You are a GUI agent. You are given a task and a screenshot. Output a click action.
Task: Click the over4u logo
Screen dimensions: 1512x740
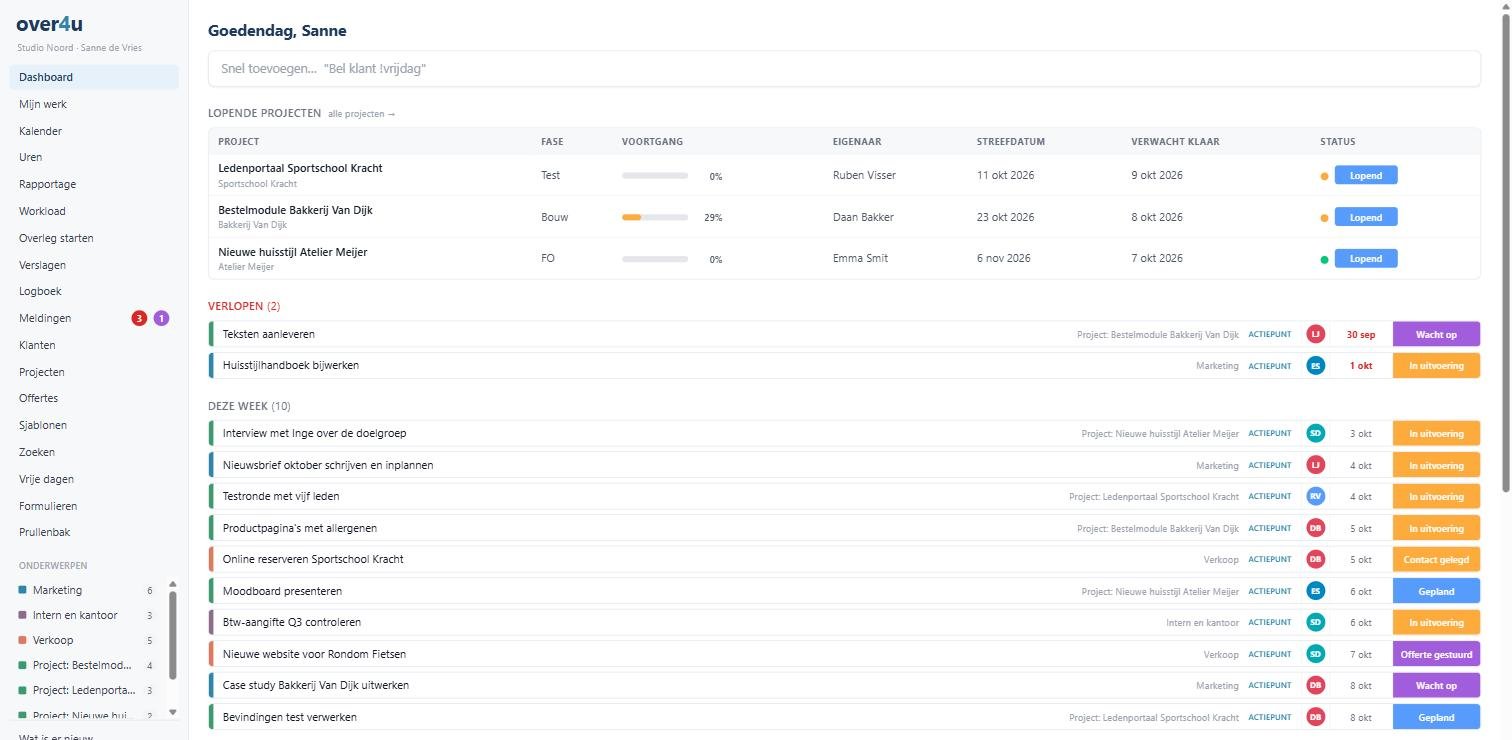(49, 26)
